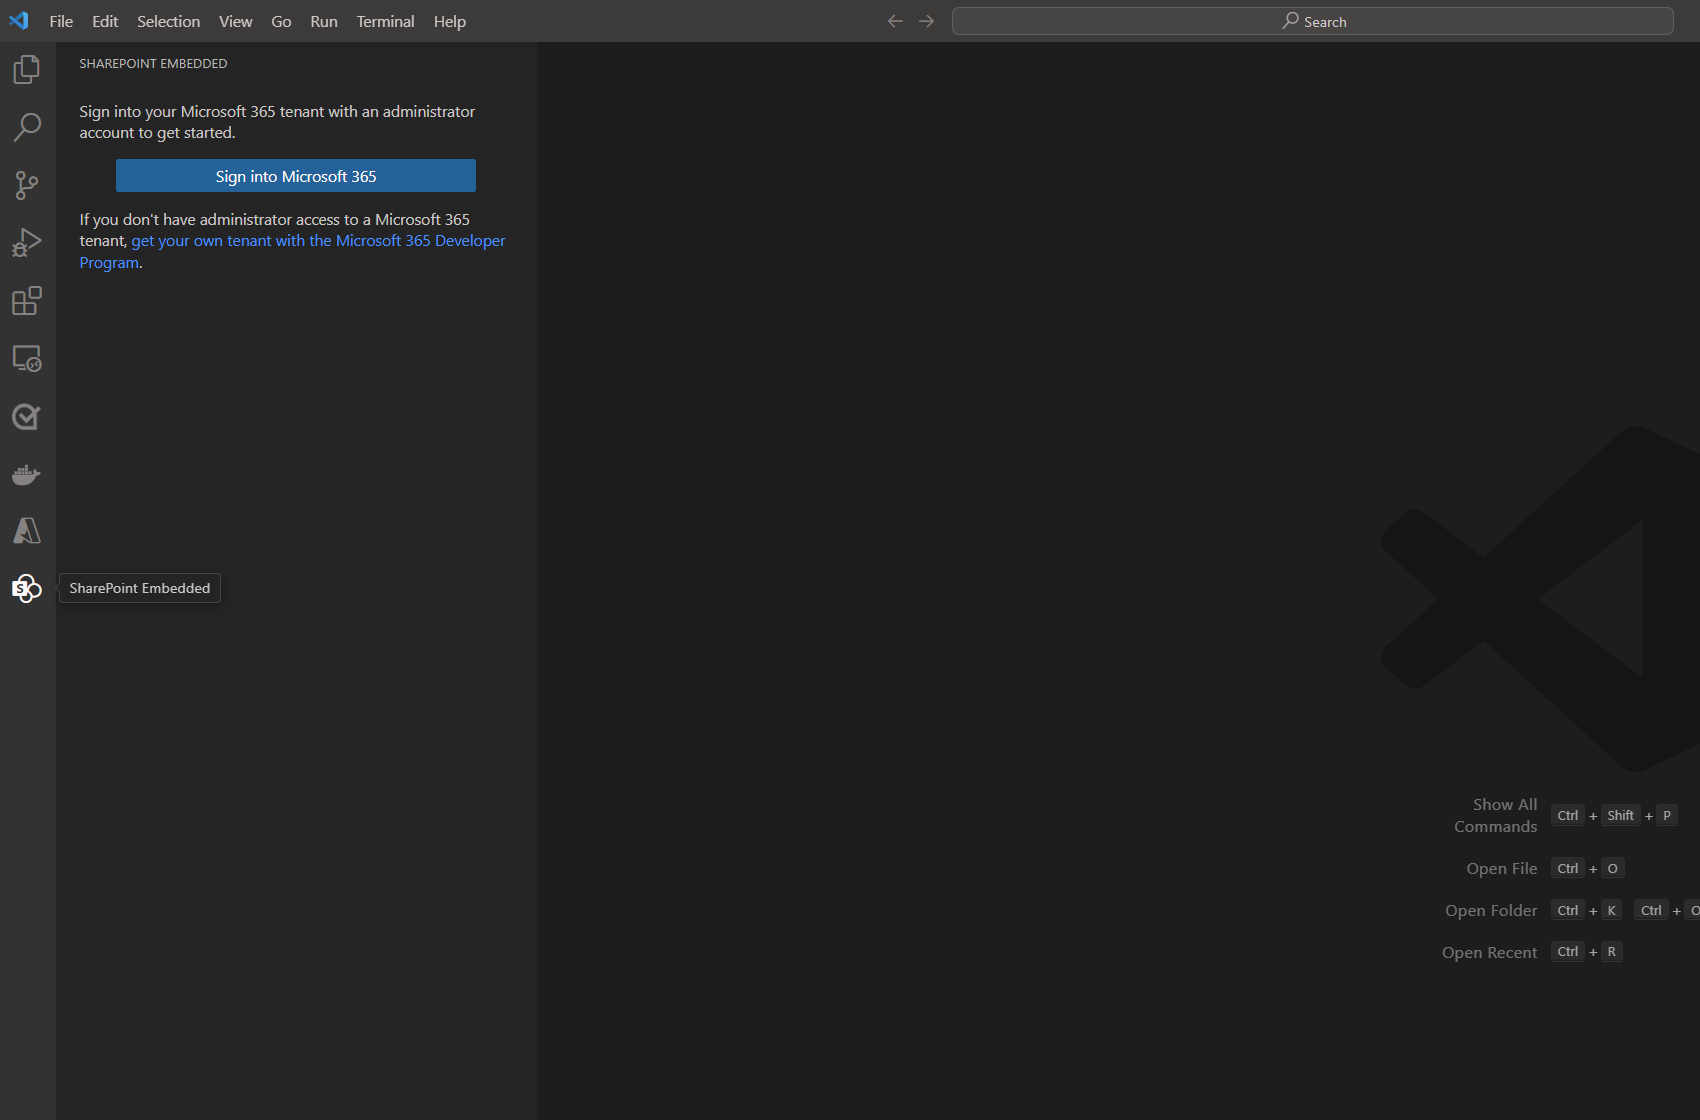Click the Show All Commands hint text

[x=1496, y=816]
